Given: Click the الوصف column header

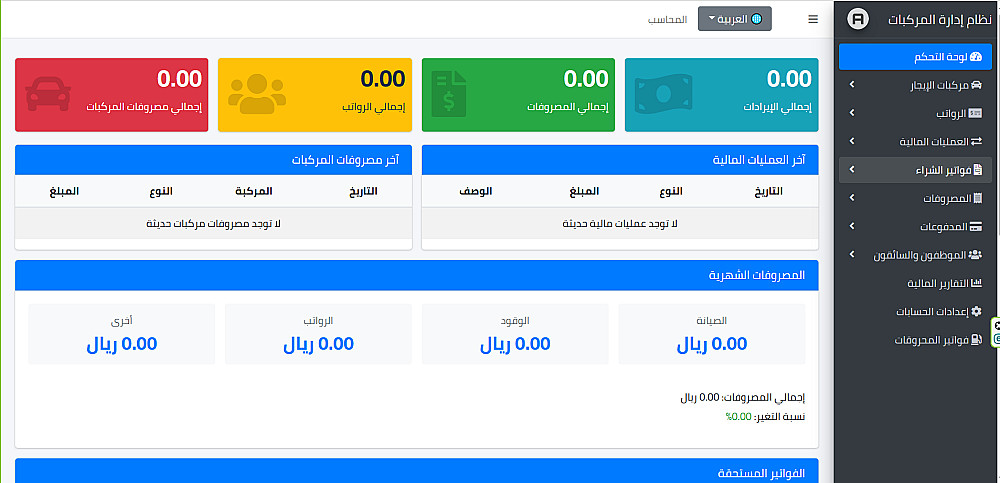Looking at the screenshot, I should (x=476, y=191).
